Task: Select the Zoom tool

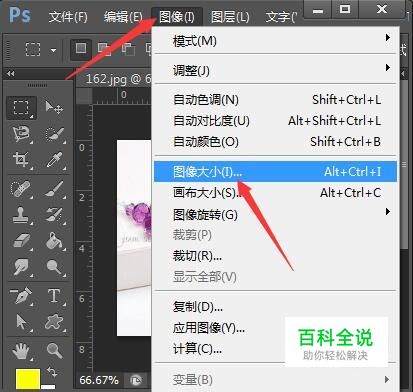Action: click(54, 351)
